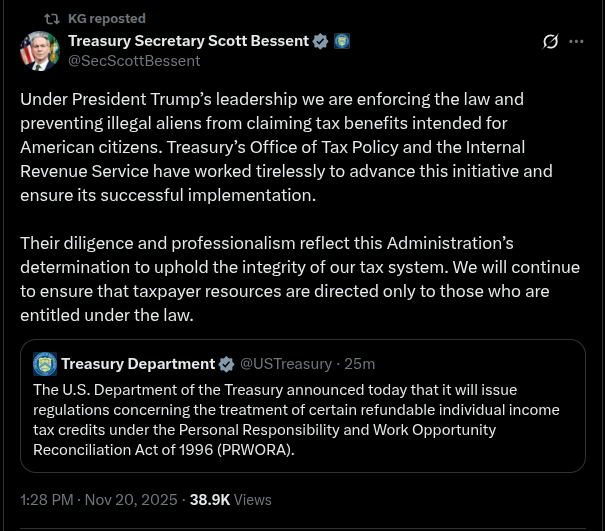Click the Nov 20, 2025 post date
The width and height of the screenshot is (605, 531).
[x=130, y=499]
